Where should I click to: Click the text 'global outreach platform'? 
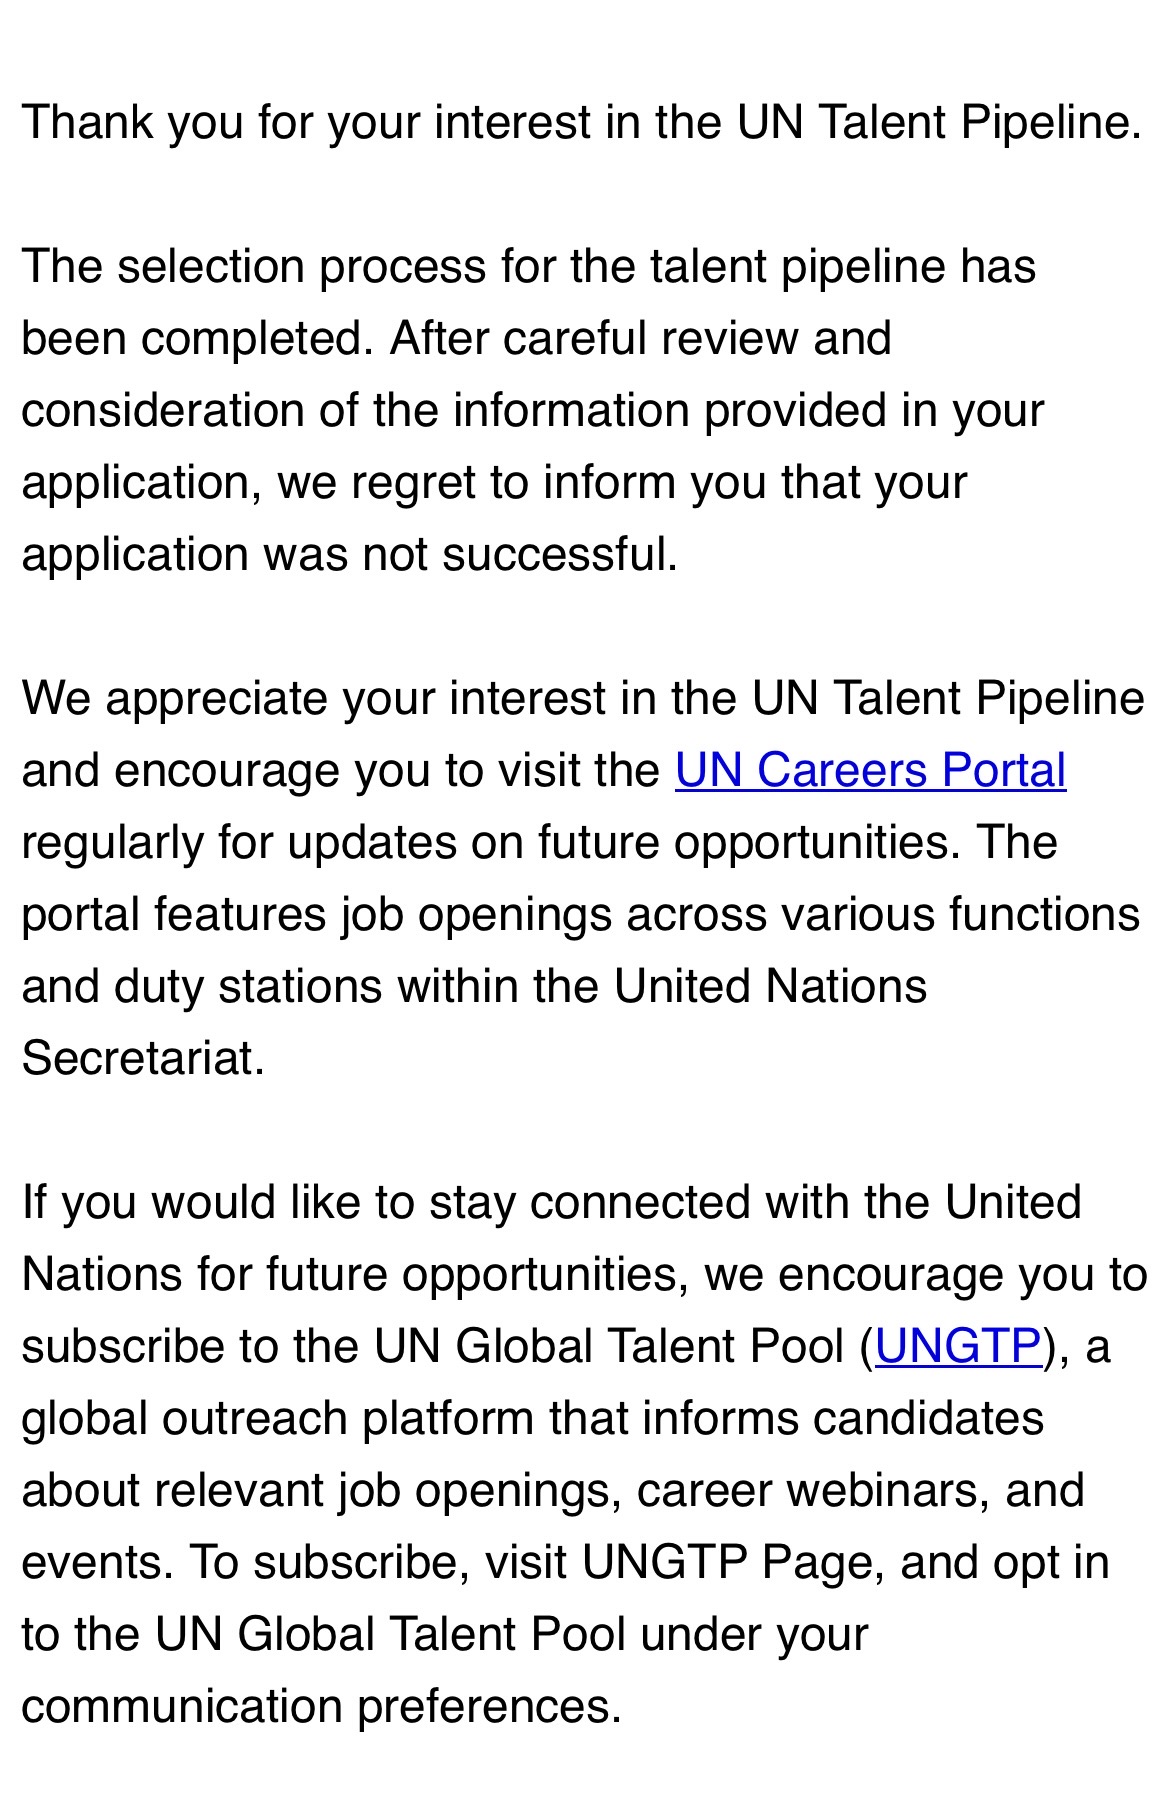pyautogui.click(x=278, y=1418)
